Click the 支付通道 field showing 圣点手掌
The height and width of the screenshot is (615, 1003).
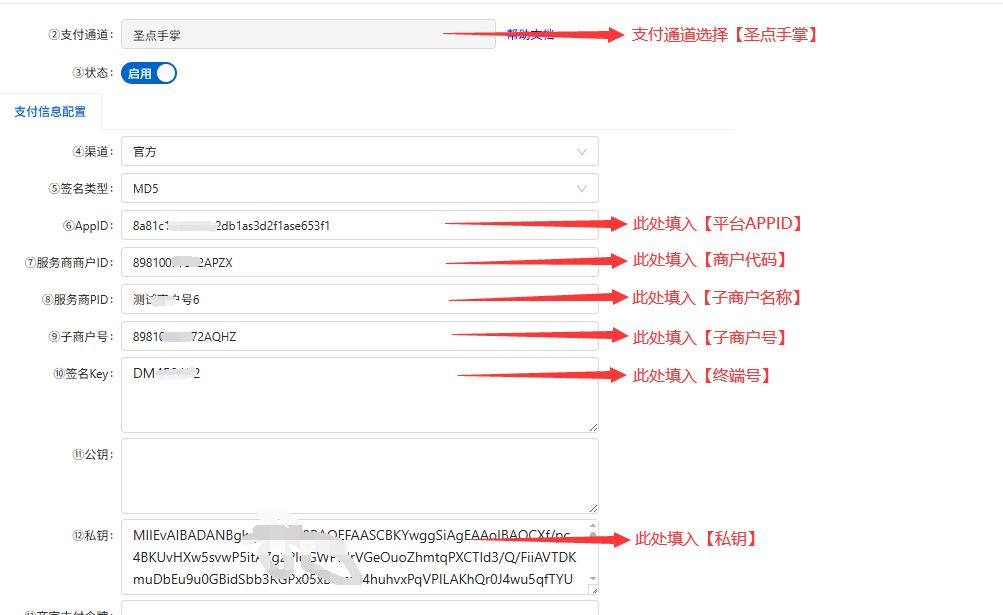(x=300, y=34)
